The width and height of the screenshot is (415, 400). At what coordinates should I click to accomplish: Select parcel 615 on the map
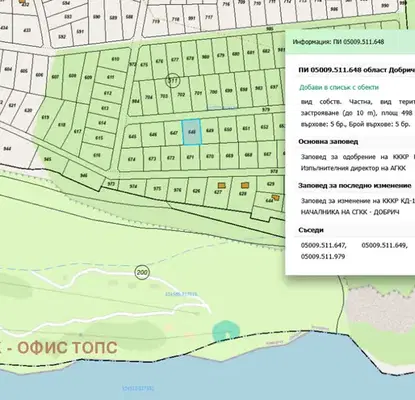(x=99, y=138)
